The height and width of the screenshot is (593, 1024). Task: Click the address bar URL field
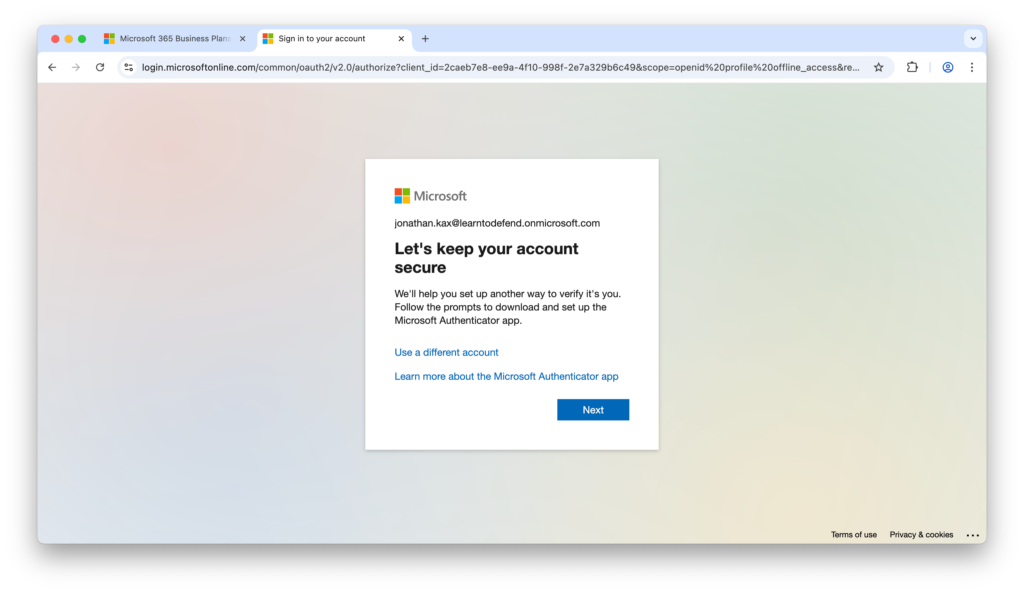click(500, 67)
